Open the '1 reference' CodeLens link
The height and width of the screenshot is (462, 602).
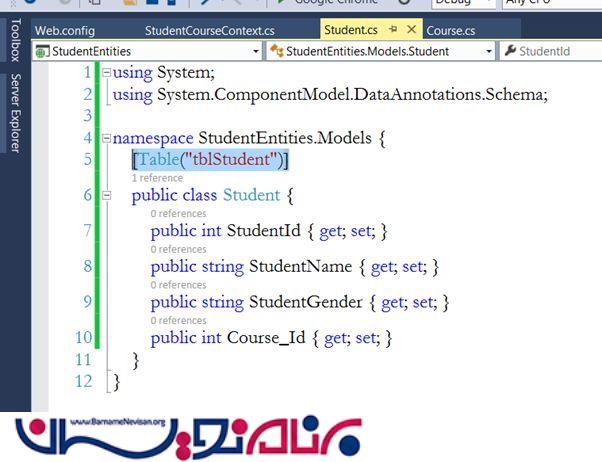(x=157, y=178)
